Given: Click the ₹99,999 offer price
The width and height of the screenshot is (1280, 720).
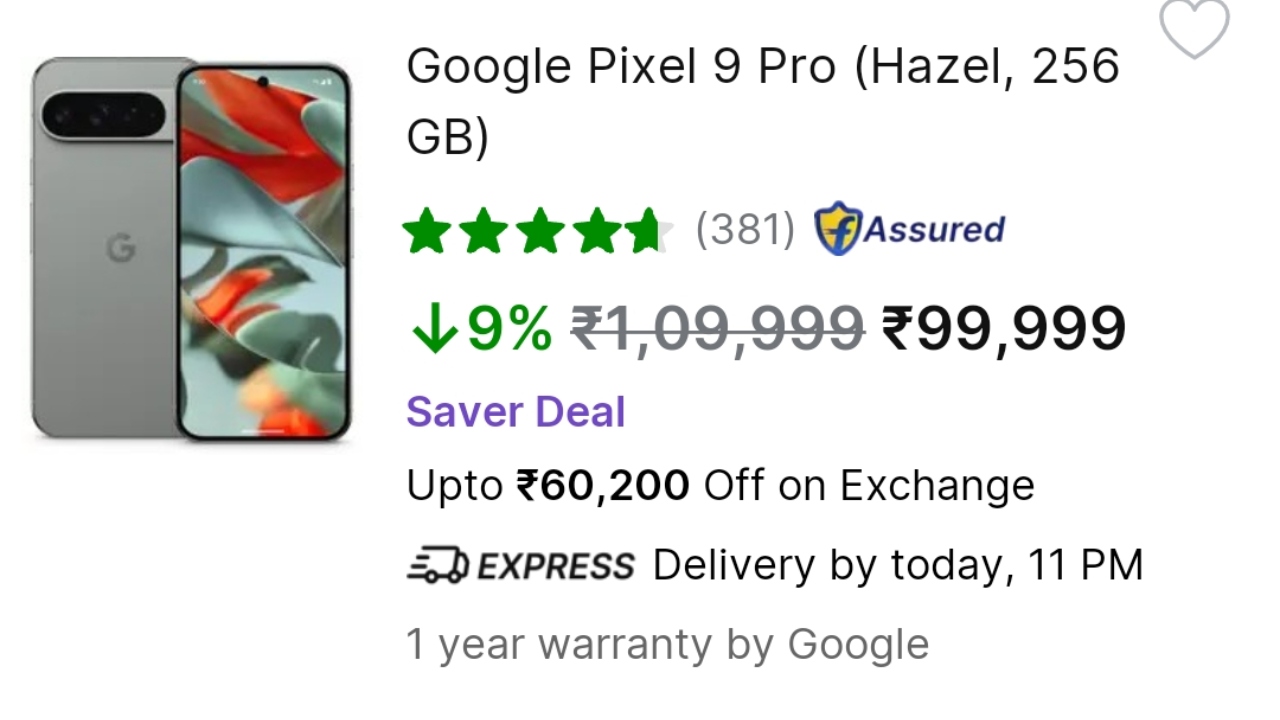Looking at the screenshot, I should [1003, 328].
